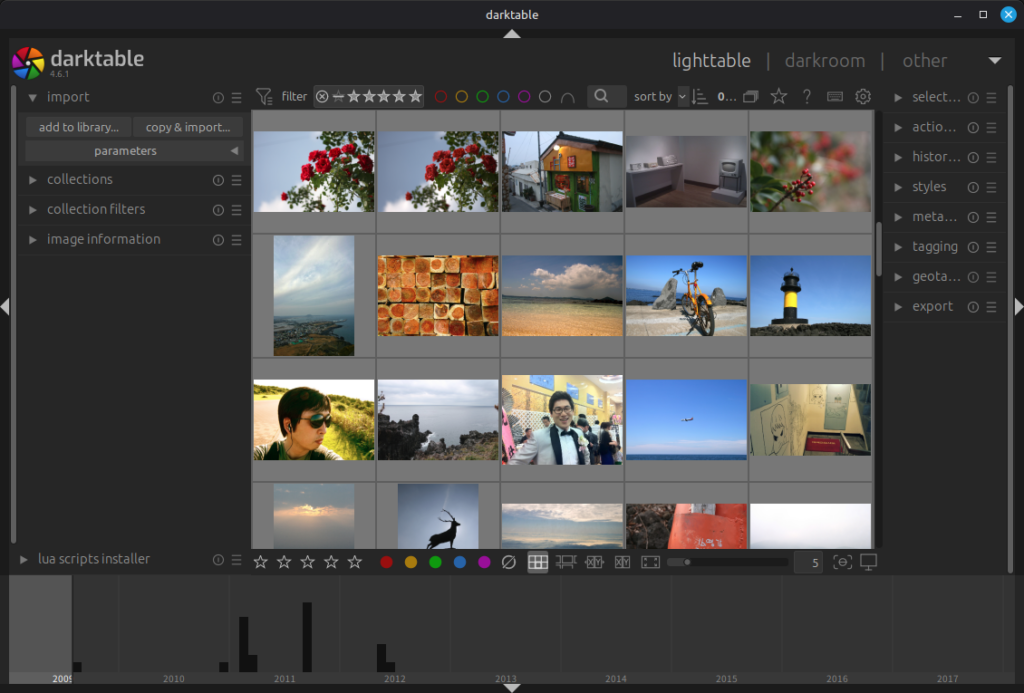Toggle the red color label filter circle

[x=441, y=97]
